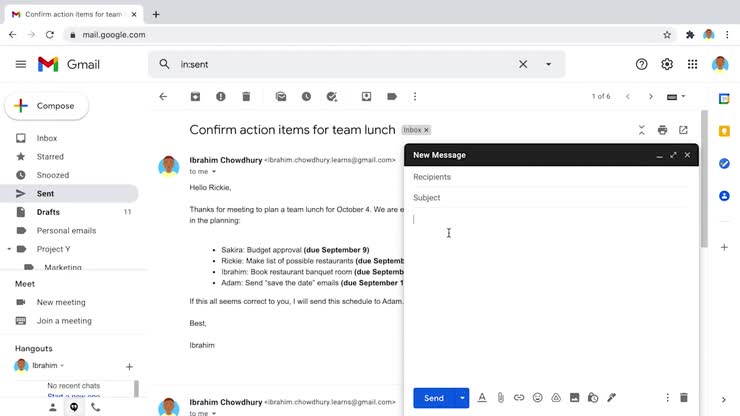
Task: Go to the newer conversation arrow
Action: (628, 96)
